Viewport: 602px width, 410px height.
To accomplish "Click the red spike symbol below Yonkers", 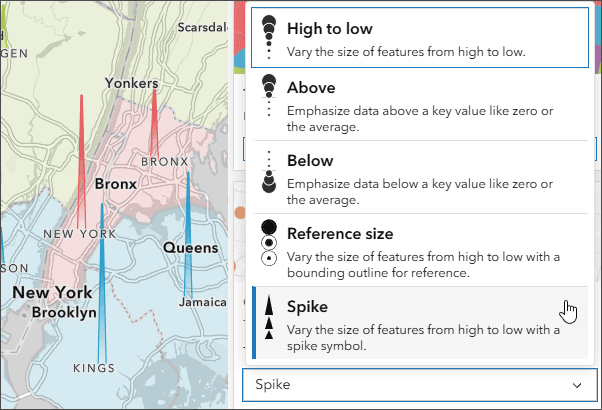I will tap(155, 125).
